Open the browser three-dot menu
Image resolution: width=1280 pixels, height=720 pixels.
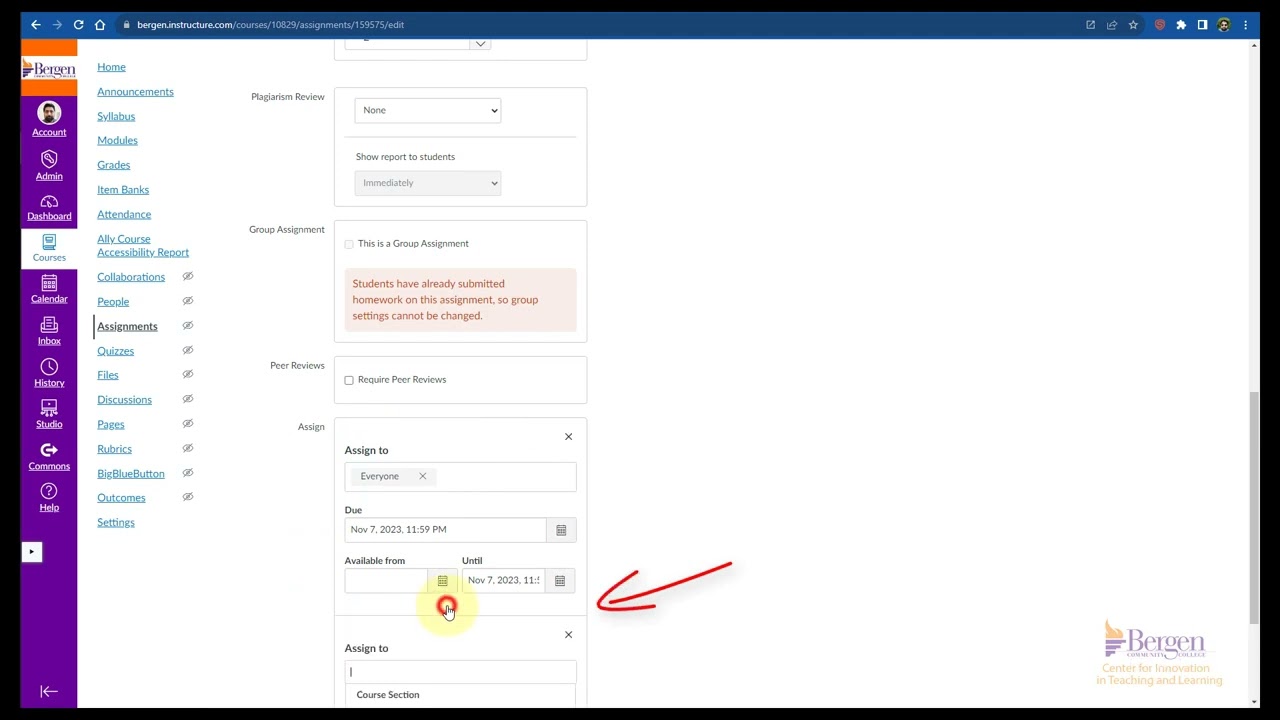[x=1245, y=25]
